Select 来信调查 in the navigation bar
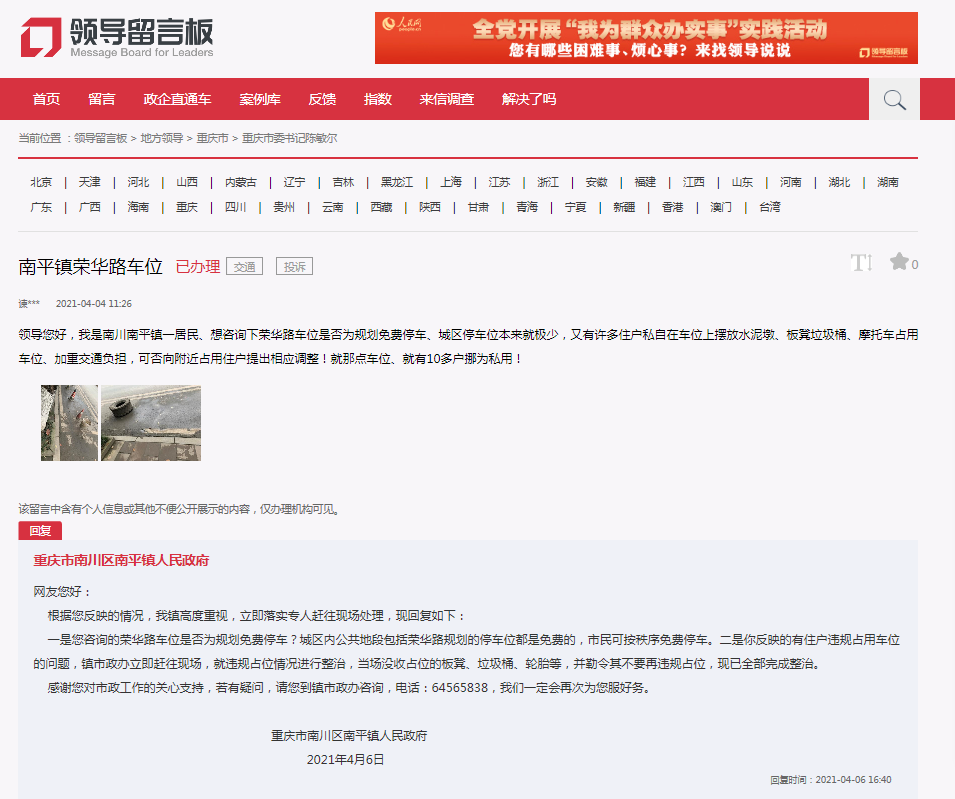Screen dimensions: 955x799 click(447, 99)
